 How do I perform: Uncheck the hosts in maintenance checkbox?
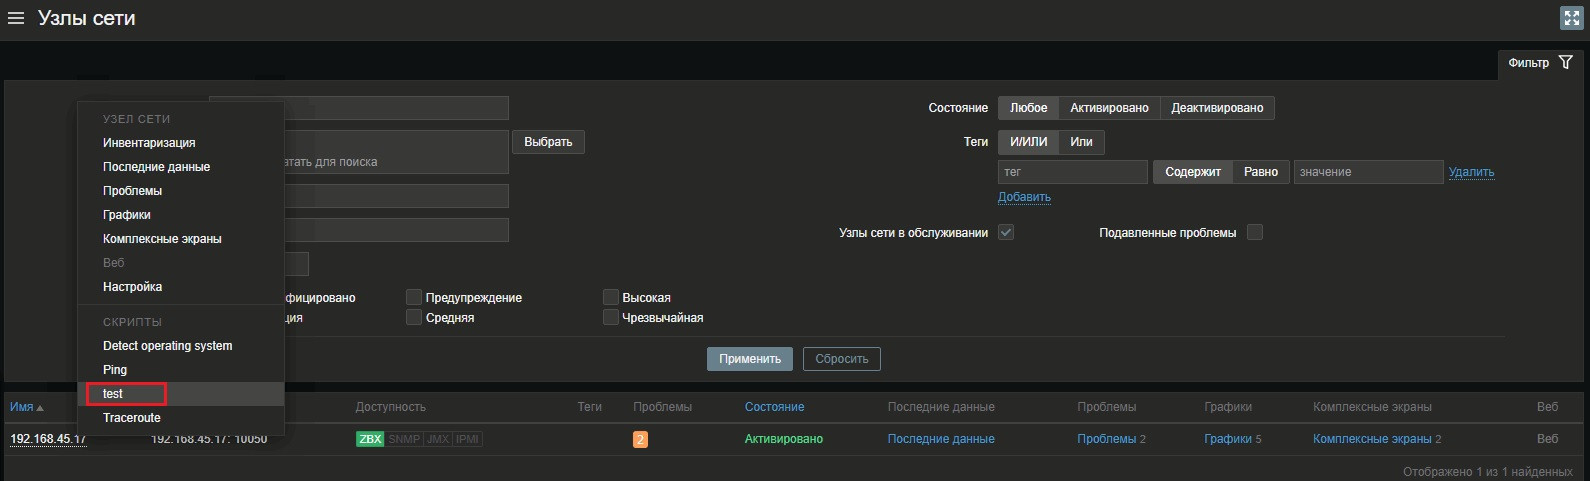pyautogui.click(x=1006, y=232)
